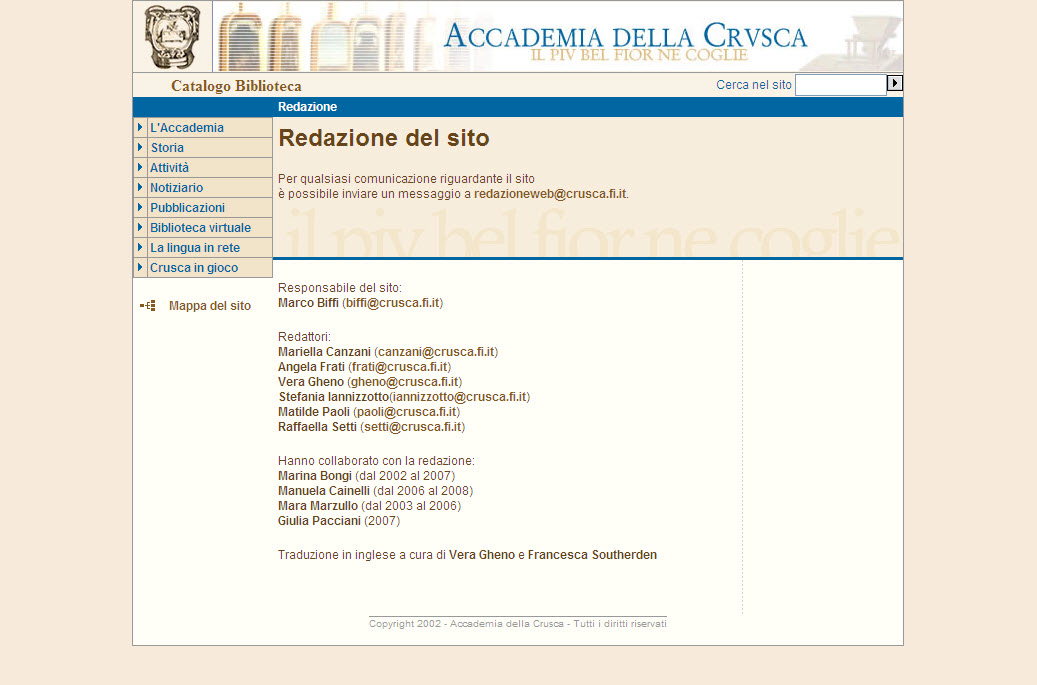Click the redazioneweb@crusca.fi.it email link
The width and height of the screenshot is (1037, 685).
coord(550,194)
